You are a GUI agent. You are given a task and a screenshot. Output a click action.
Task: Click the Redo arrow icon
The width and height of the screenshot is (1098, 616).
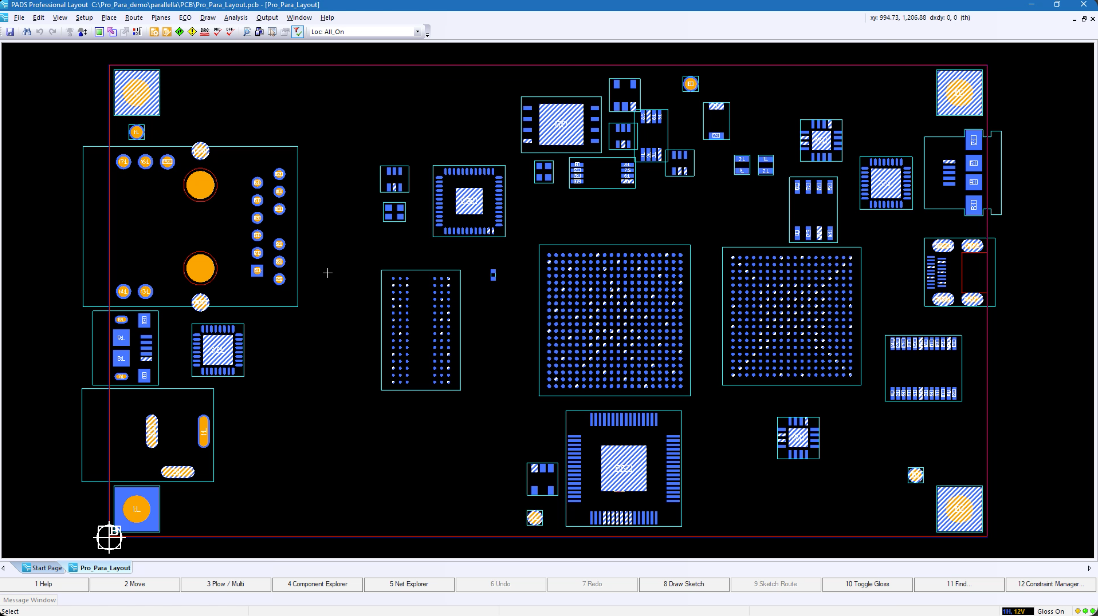[x=51, y=31]
